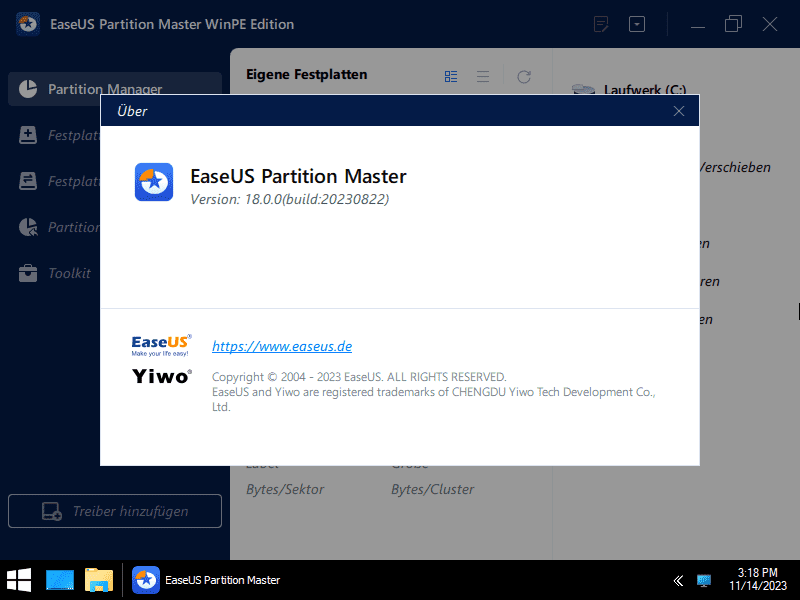Click the Eigene Festplatten heading
The height and width of the screenshot is (600, 800).
click(x=307, y=74)
